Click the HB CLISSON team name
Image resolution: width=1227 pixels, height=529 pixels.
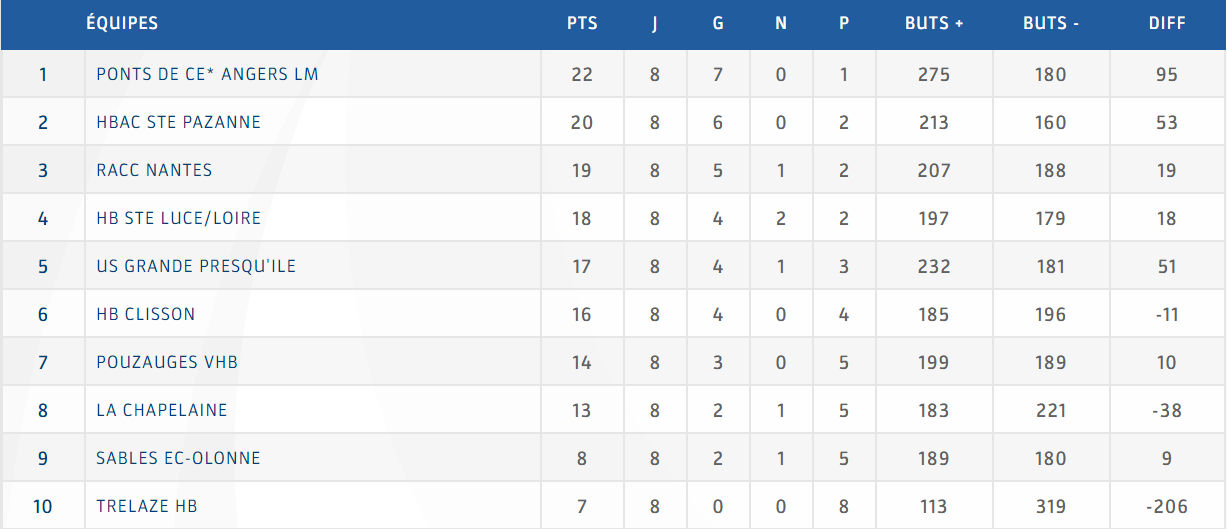pyautogui.click(x=145, y=314)
